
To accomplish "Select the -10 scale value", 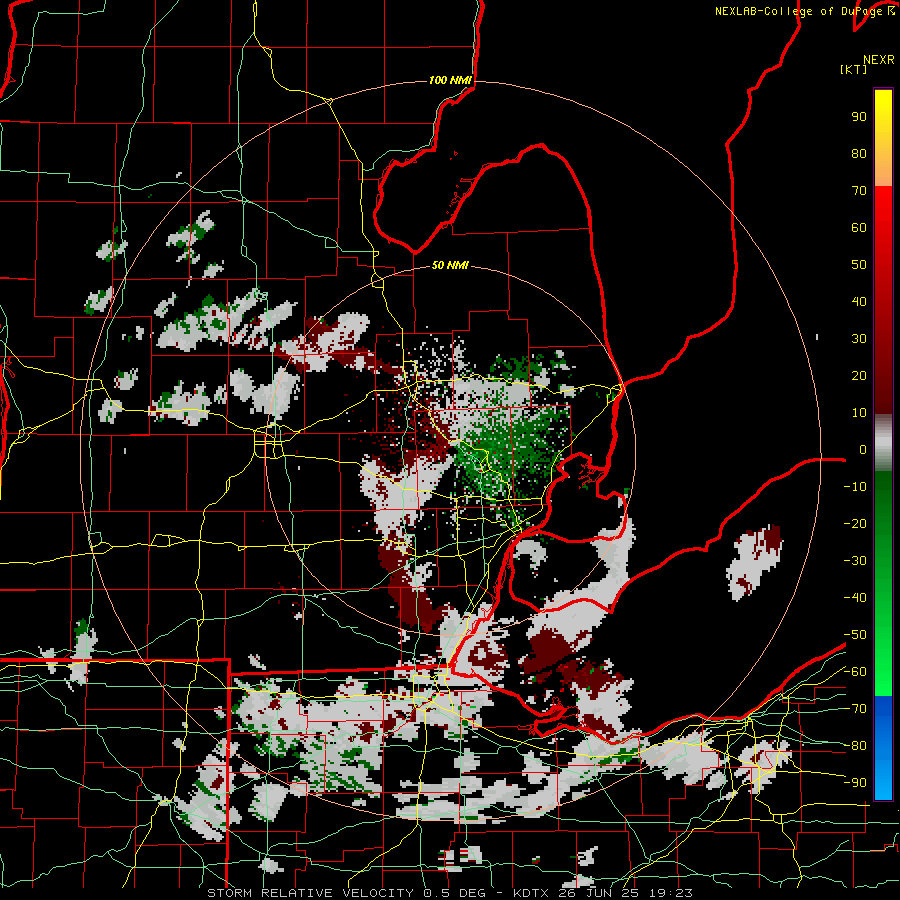I will point(855,487).
